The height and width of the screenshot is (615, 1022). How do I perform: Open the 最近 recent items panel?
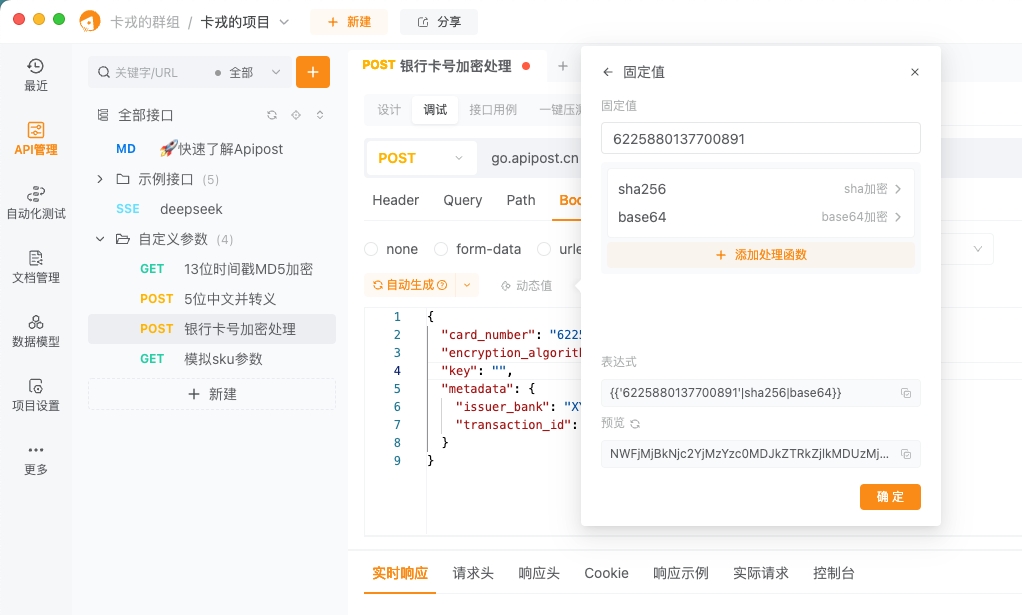click(35, 75)
